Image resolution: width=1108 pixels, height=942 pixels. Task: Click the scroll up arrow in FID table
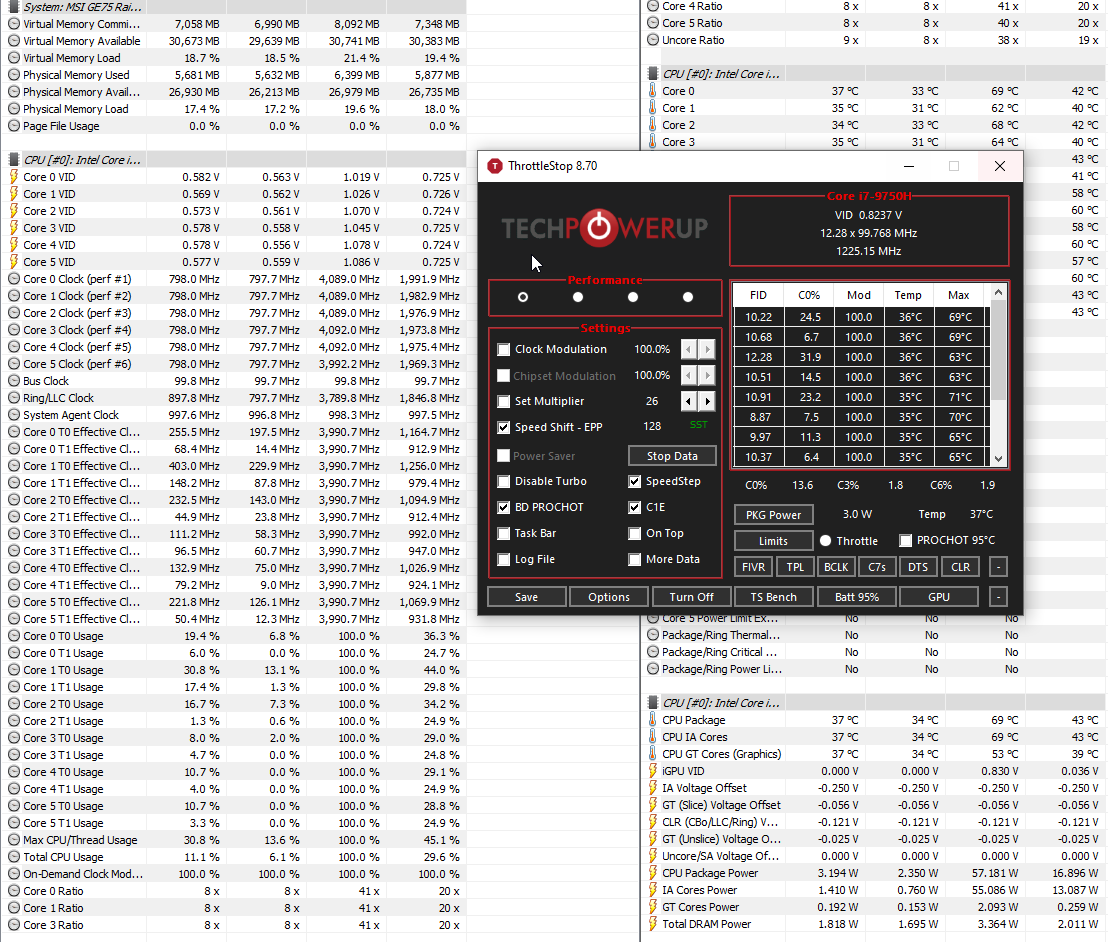998,292
